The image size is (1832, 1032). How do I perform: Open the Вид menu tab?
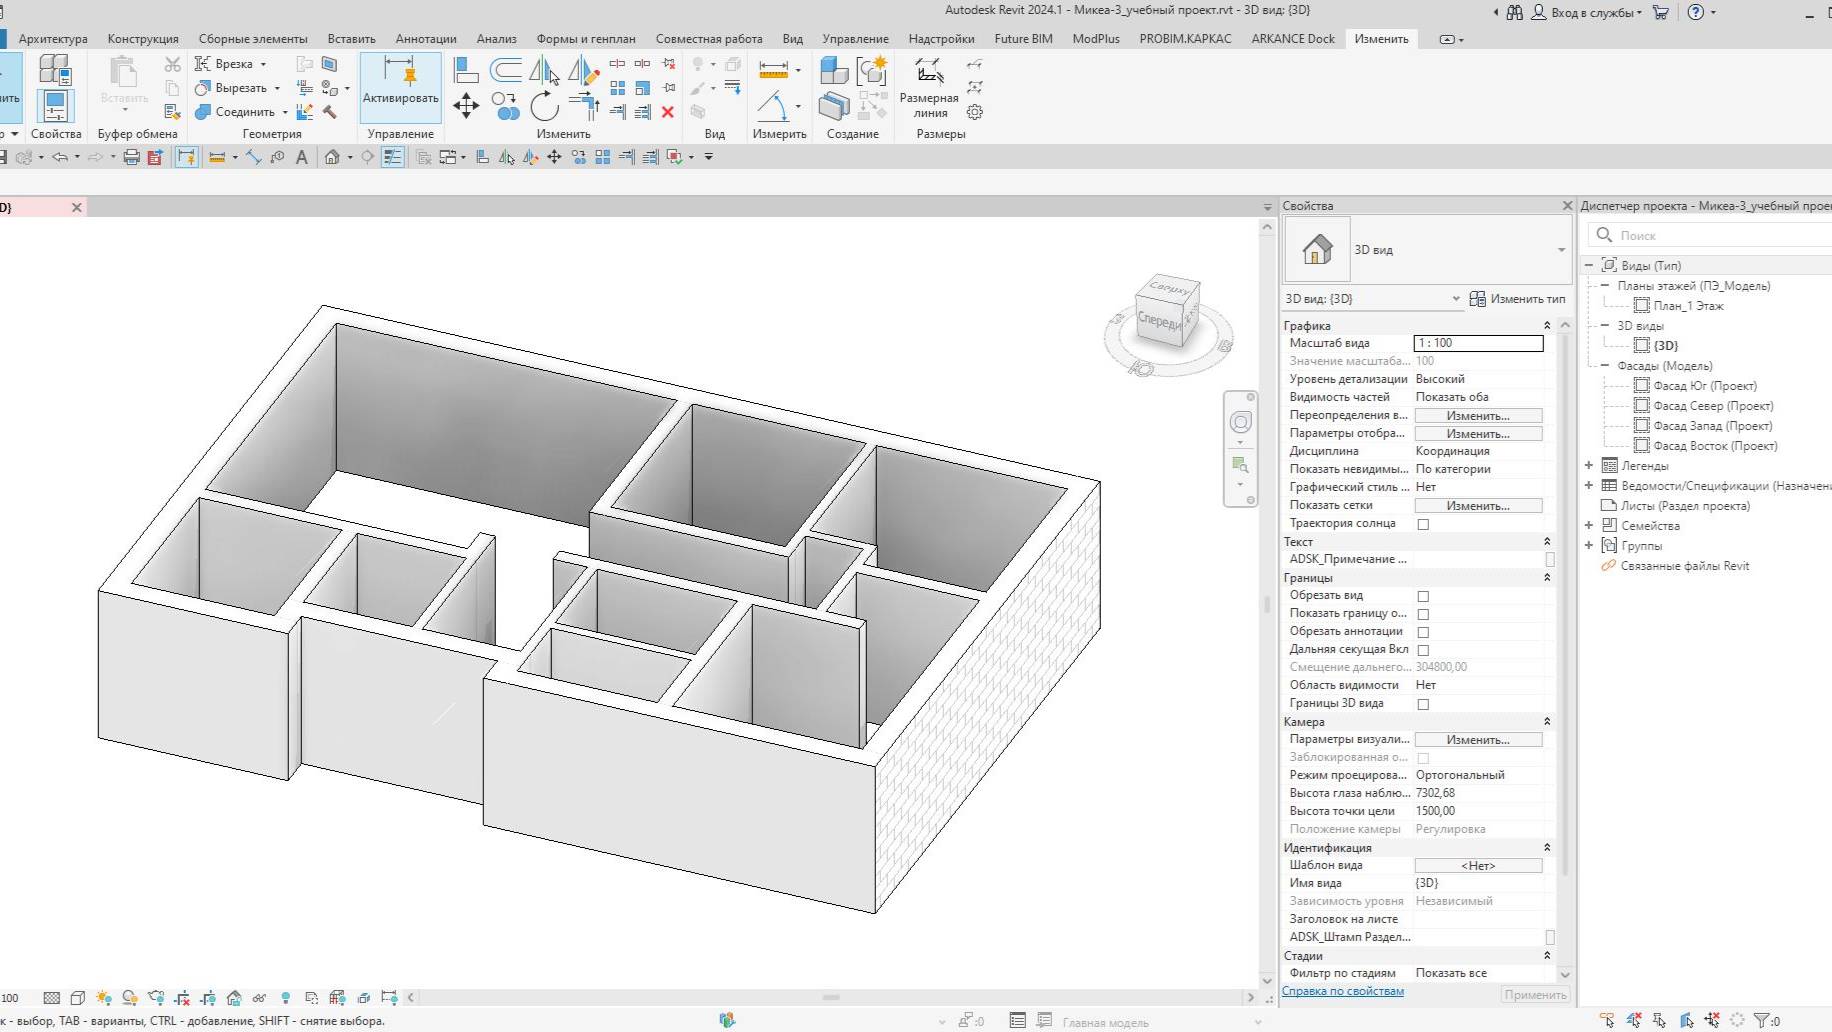click(x=792, y=38)
